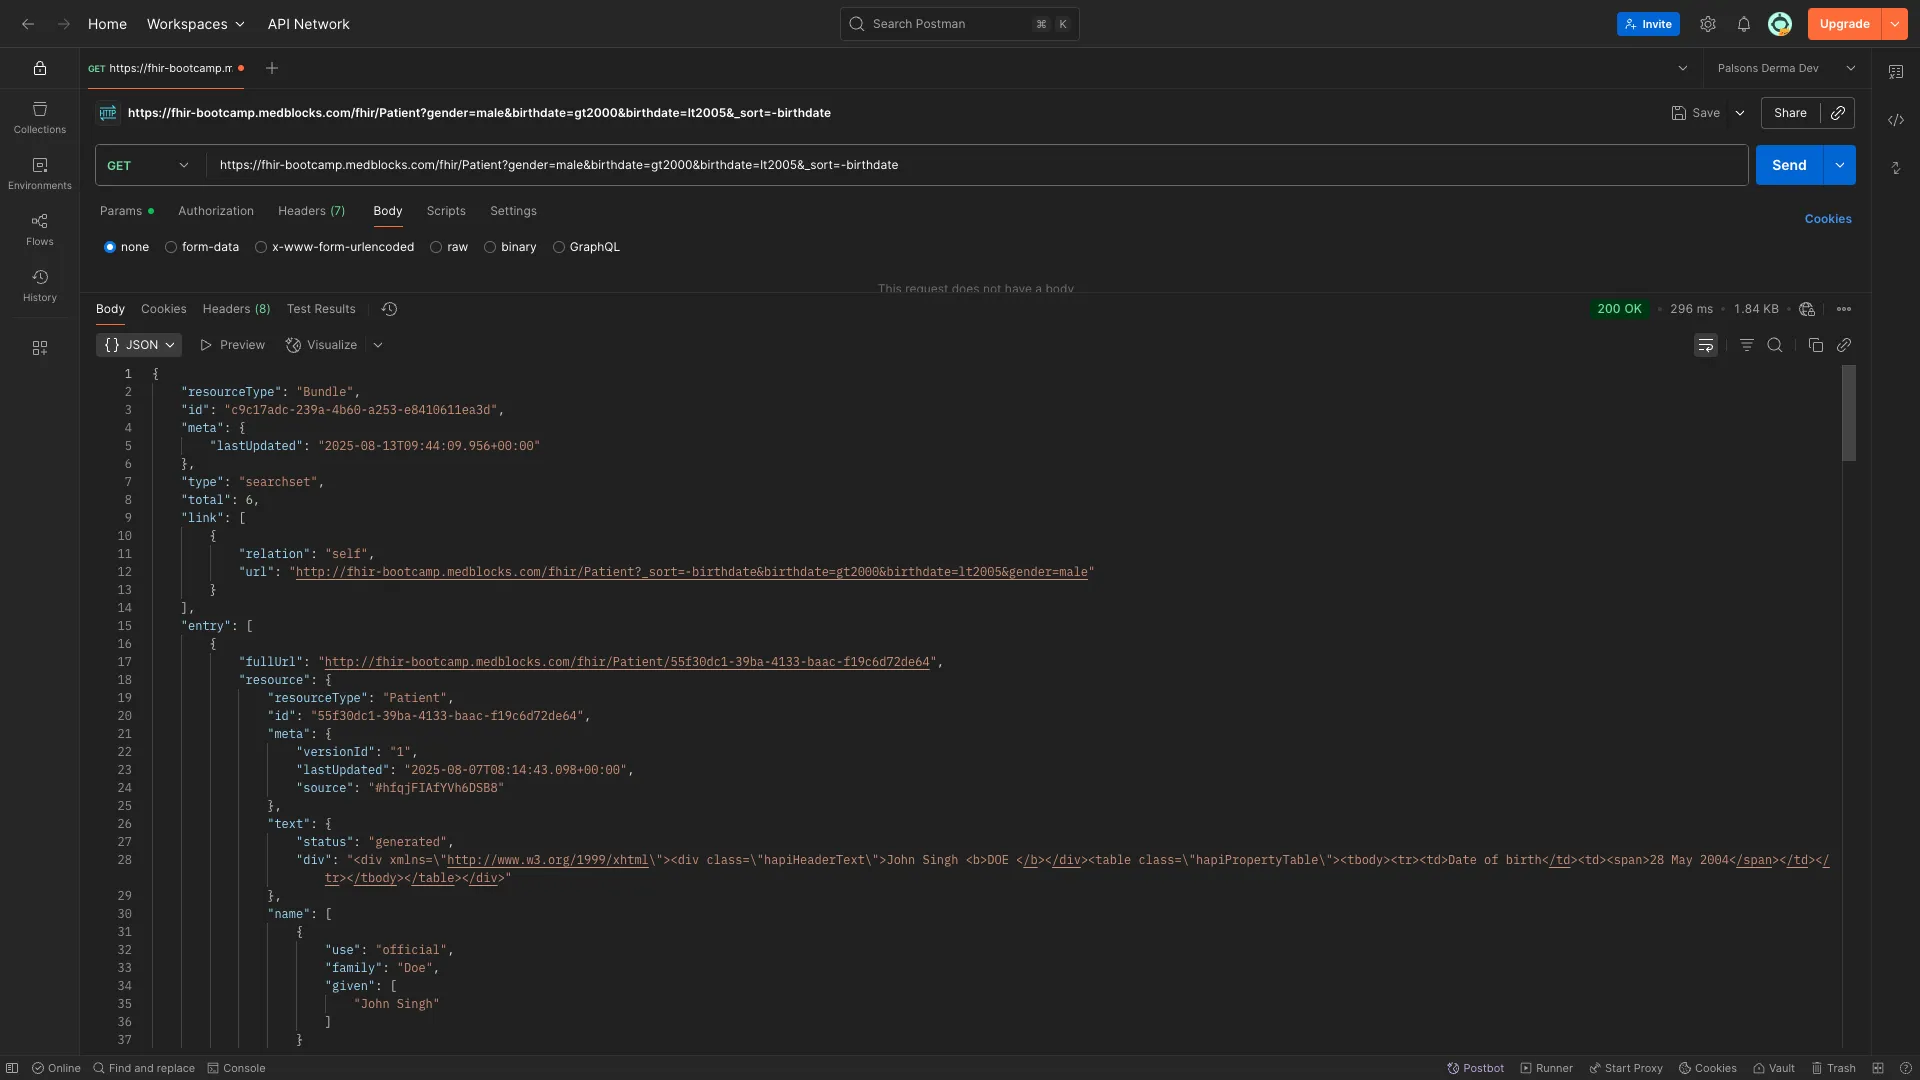Switch to the Authorization tab
Screen dimensions: 1920x1080
(x=216, y=211)
